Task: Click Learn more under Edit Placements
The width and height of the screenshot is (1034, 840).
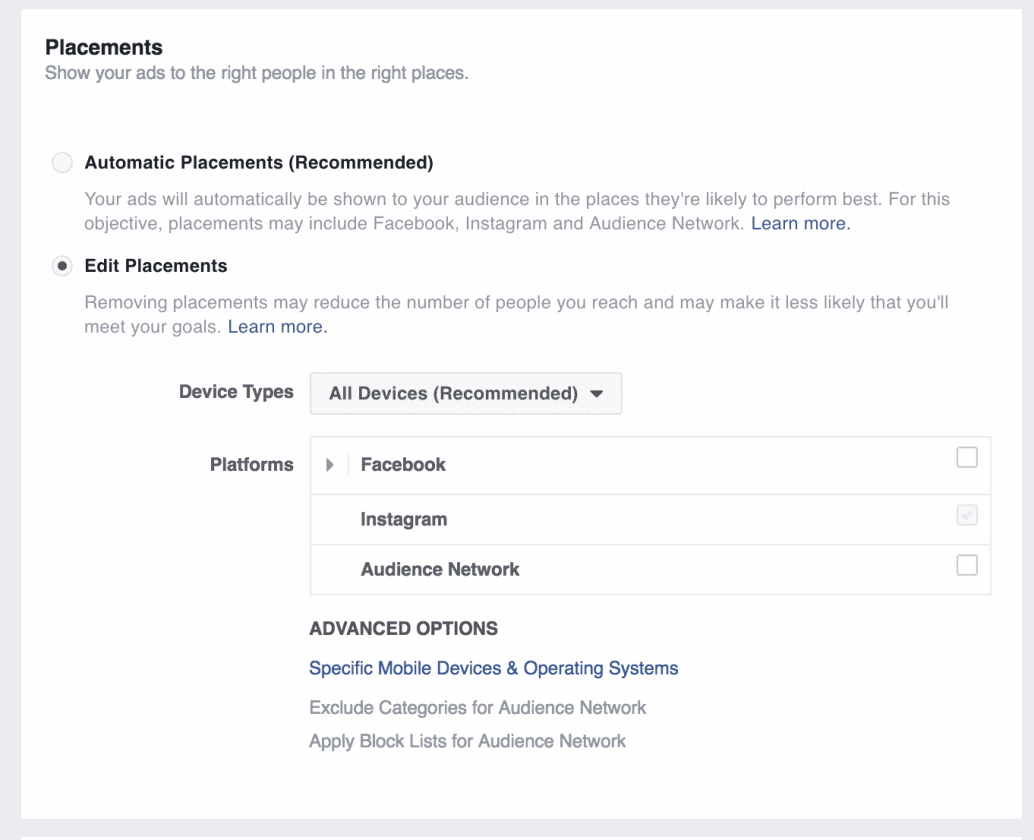Action: pos(276,326)
